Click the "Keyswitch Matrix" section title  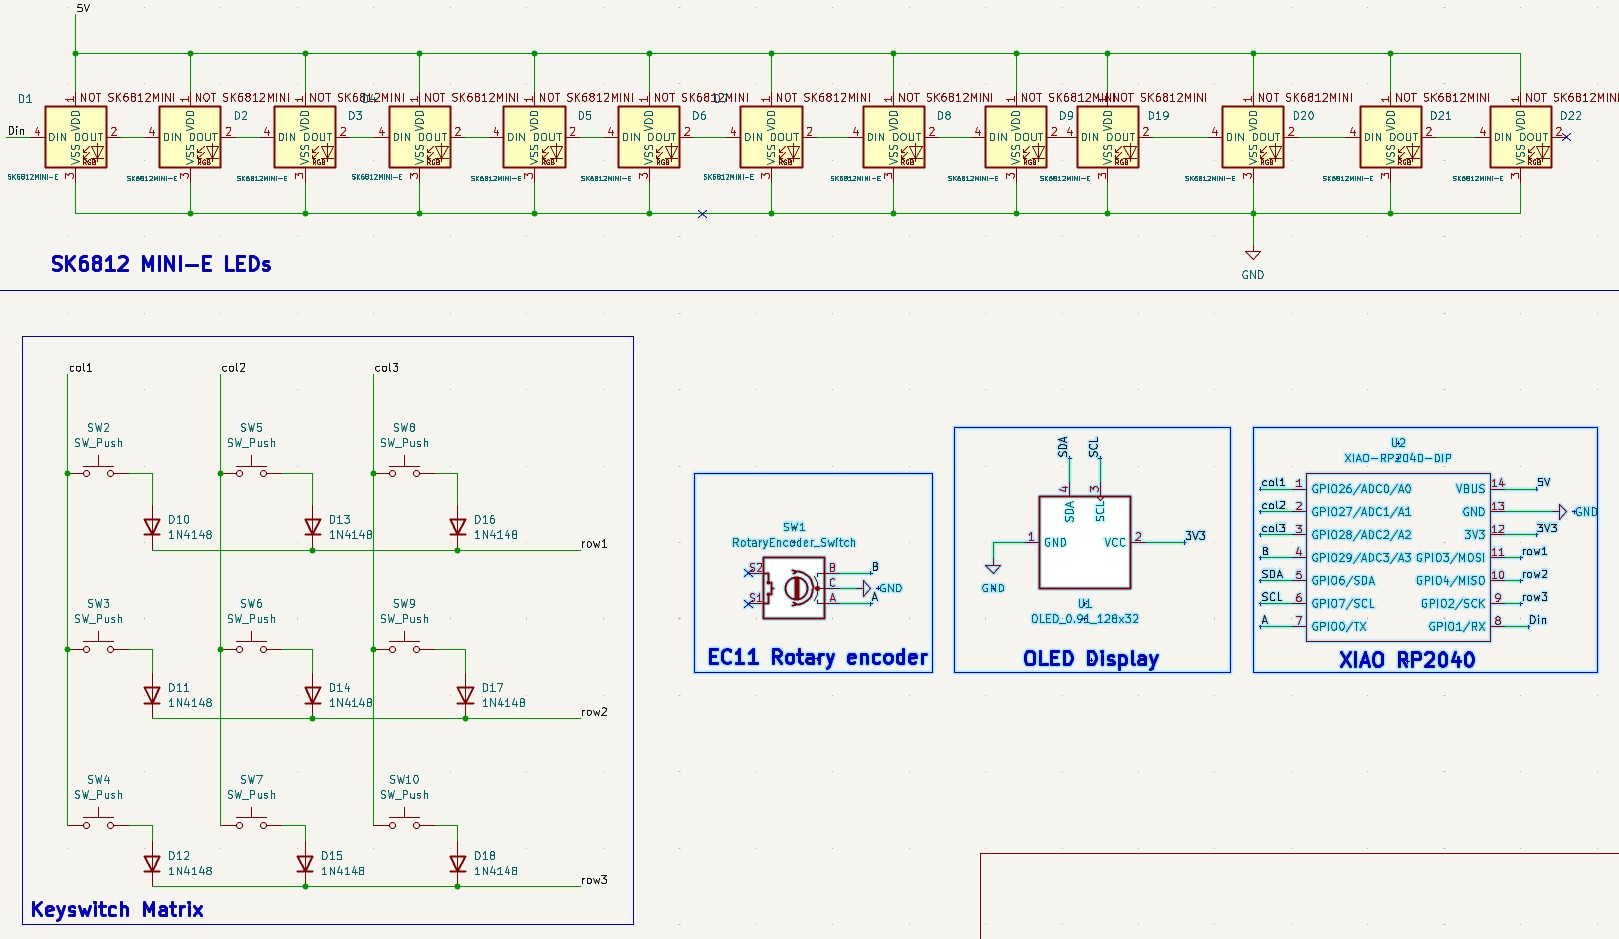pos(117,910)
